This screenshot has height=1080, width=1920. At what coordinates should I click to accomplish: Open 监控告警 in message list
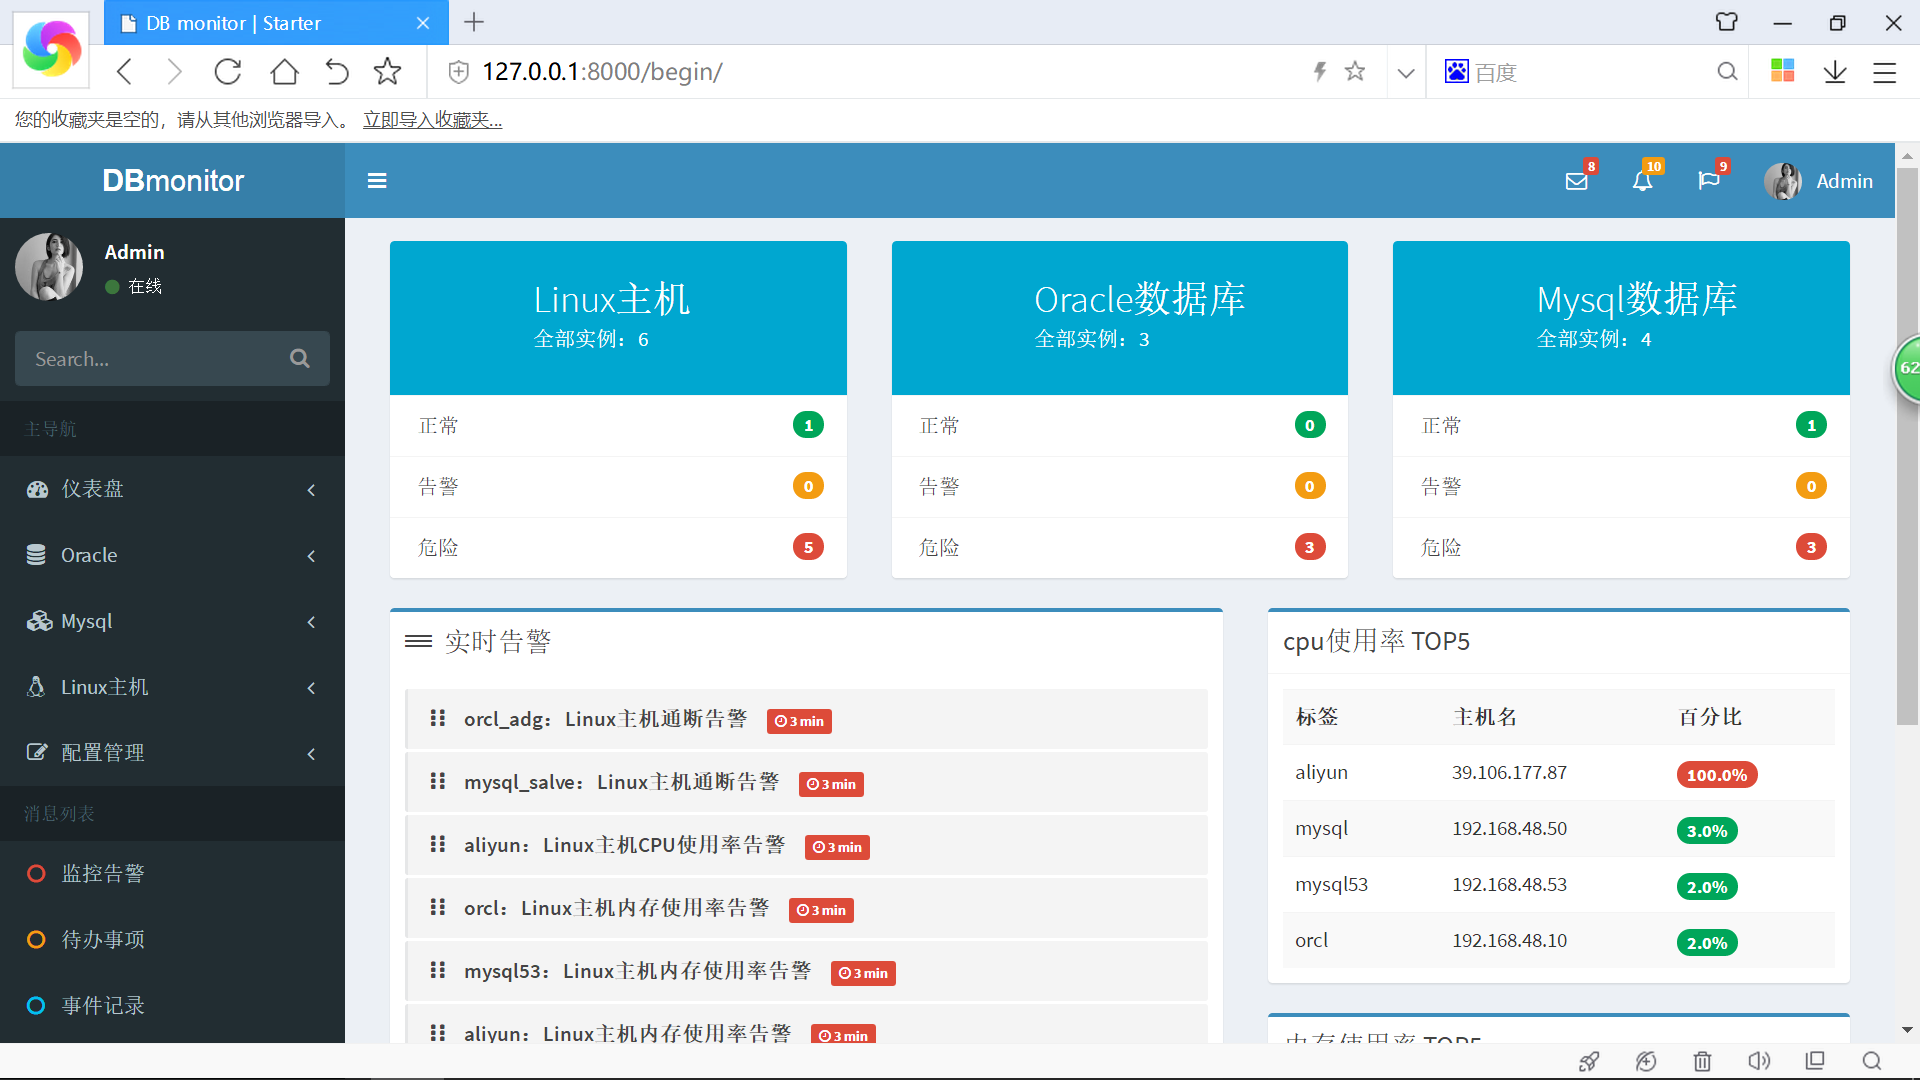click(x=172, y=874)
